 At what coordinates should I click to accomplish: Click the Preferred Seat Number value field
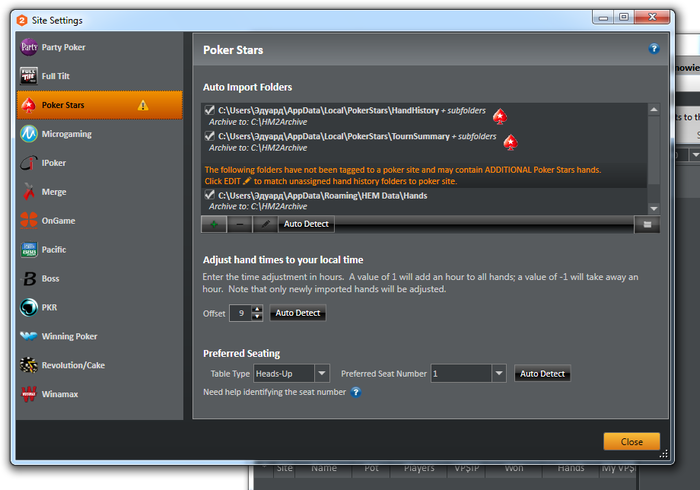[x=461, y=374]
